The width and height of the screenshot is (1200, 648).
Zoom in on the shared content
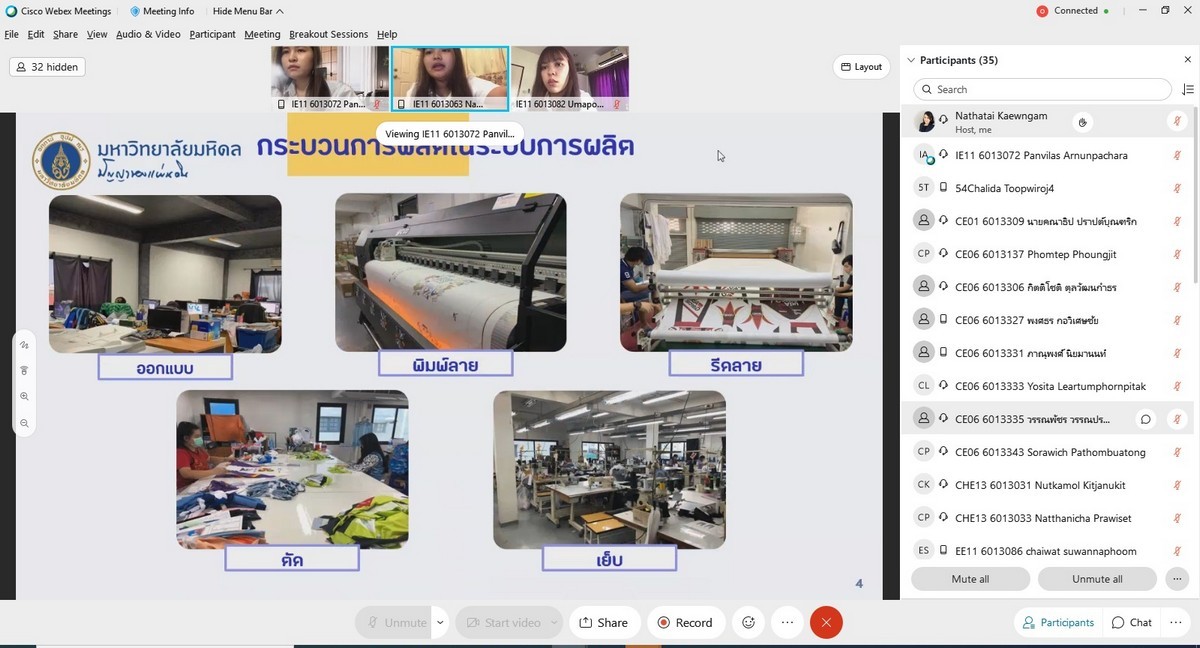[x=24, y=397]
